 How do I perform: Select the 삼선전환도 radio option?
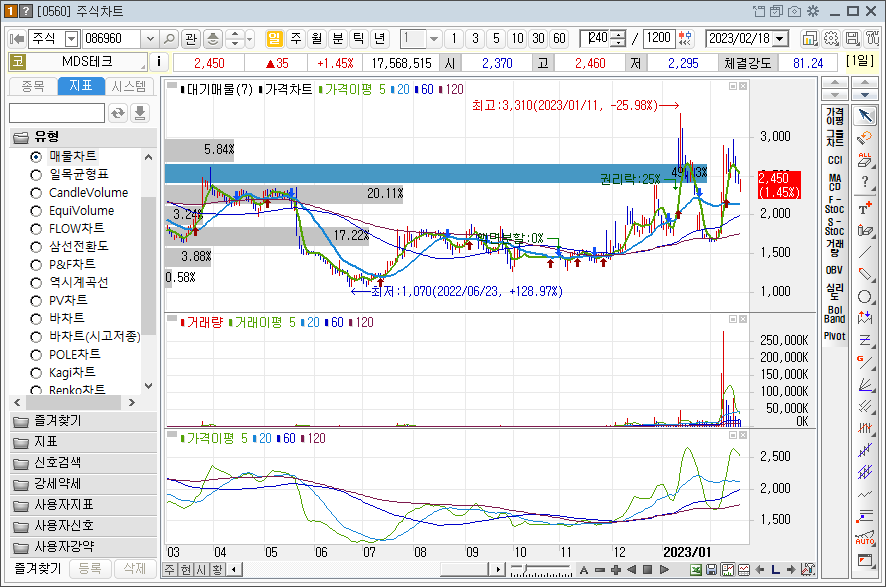click(36, 247)
